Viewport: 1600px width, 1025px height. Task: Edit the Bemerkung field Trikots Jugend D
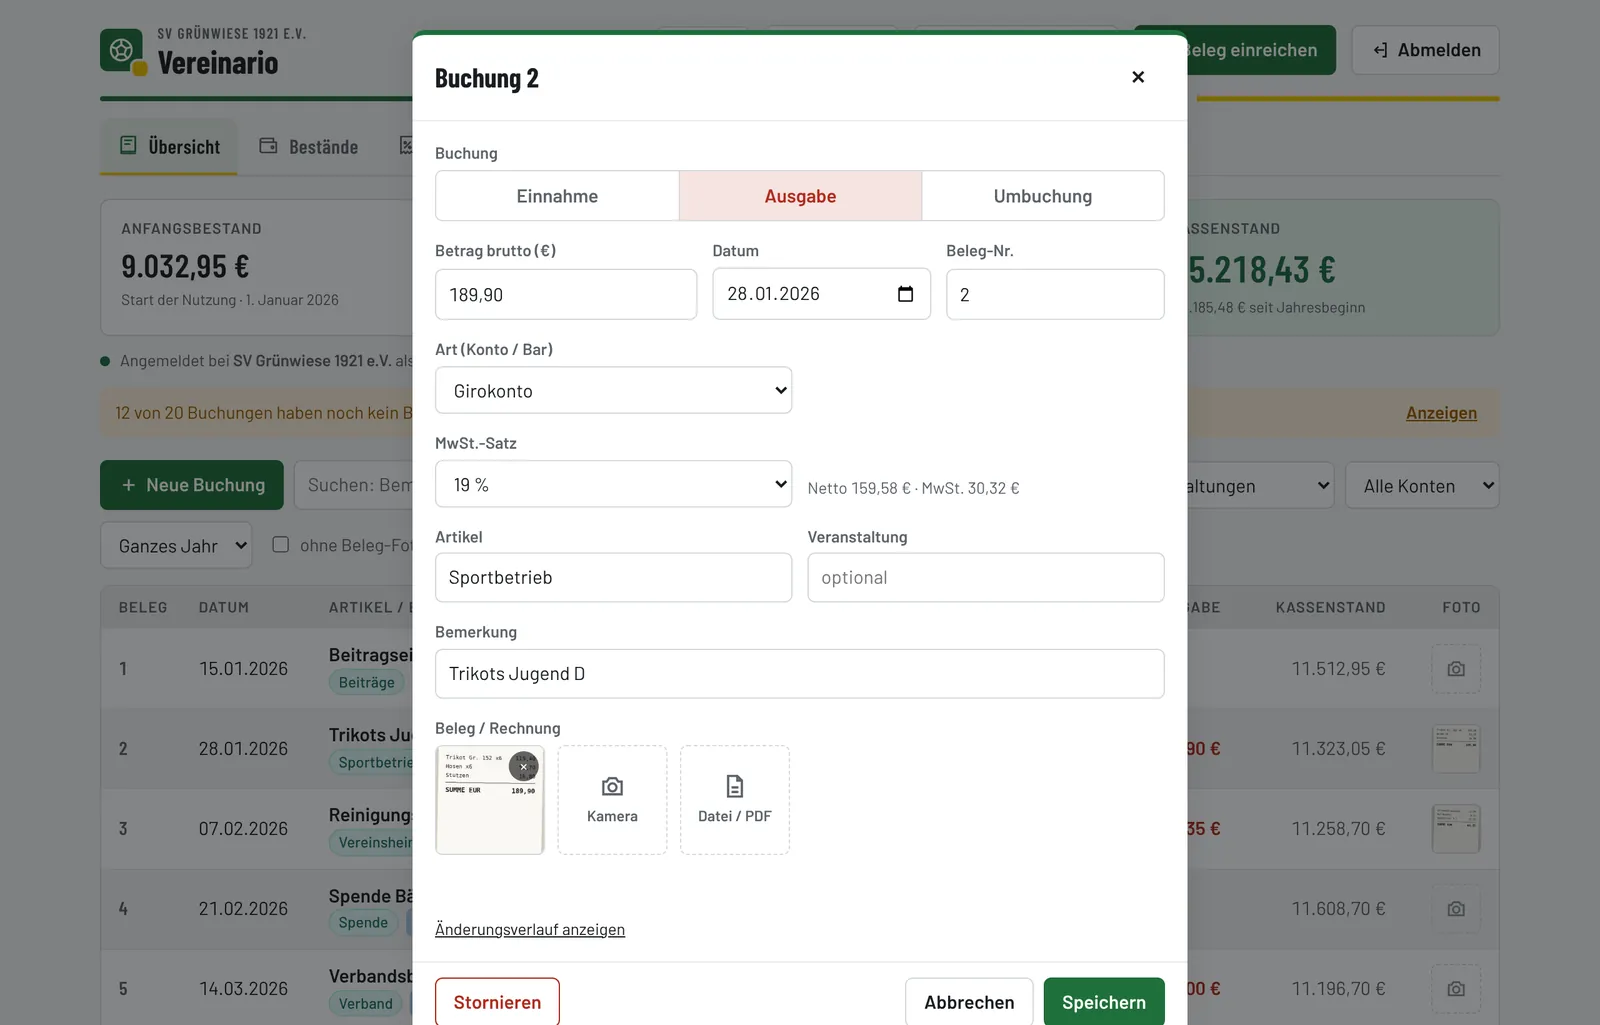point(800,674)
